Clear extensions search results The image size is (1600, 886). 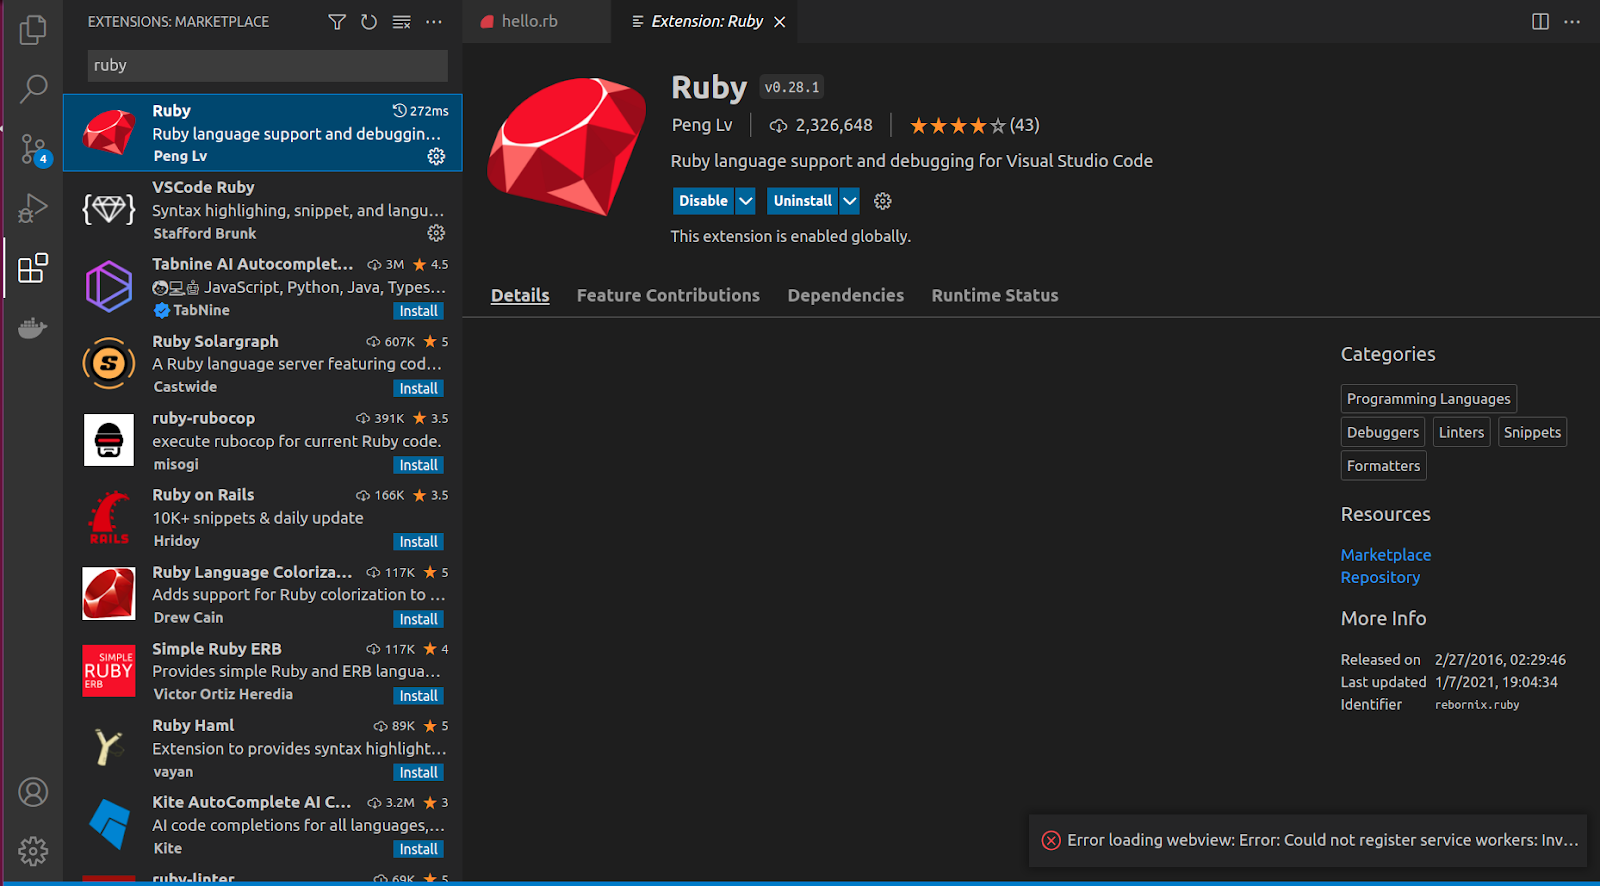point(401,22)
